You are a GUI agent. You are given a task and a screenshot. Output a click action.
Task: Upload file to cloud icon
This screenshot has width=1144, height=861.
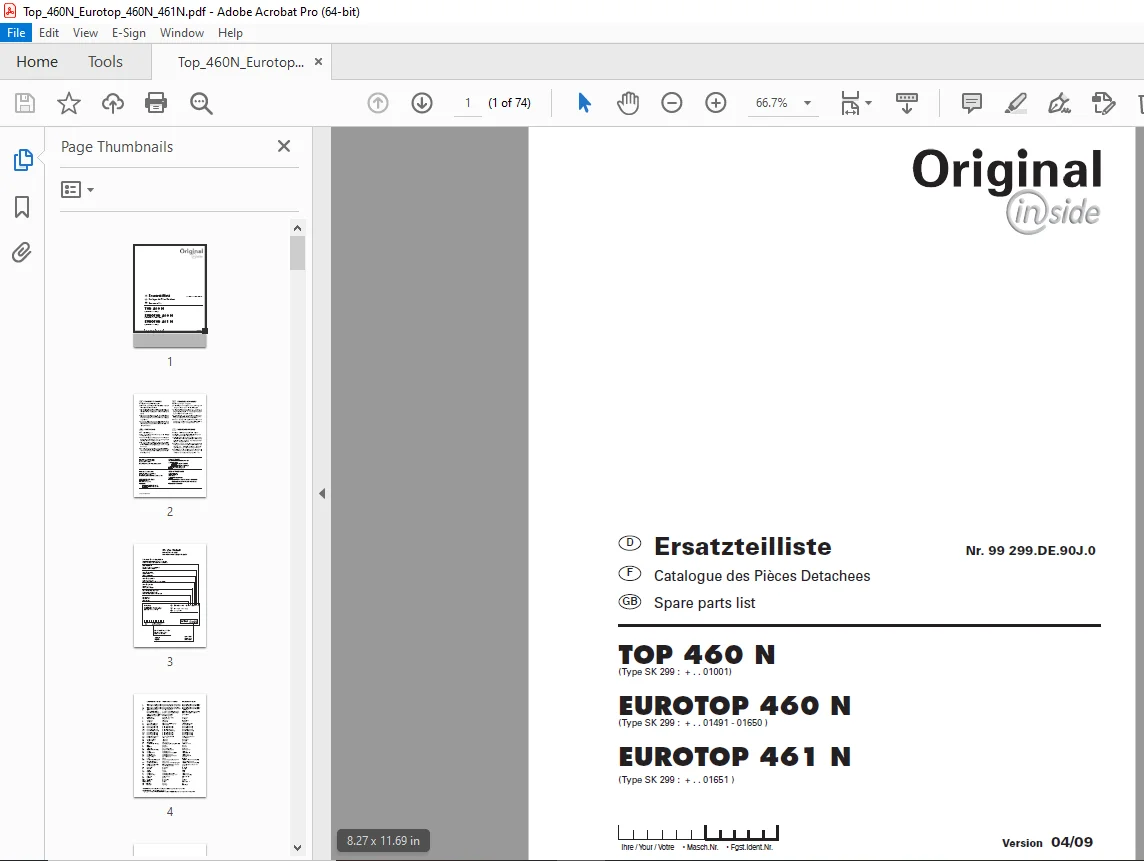(112, 103)
